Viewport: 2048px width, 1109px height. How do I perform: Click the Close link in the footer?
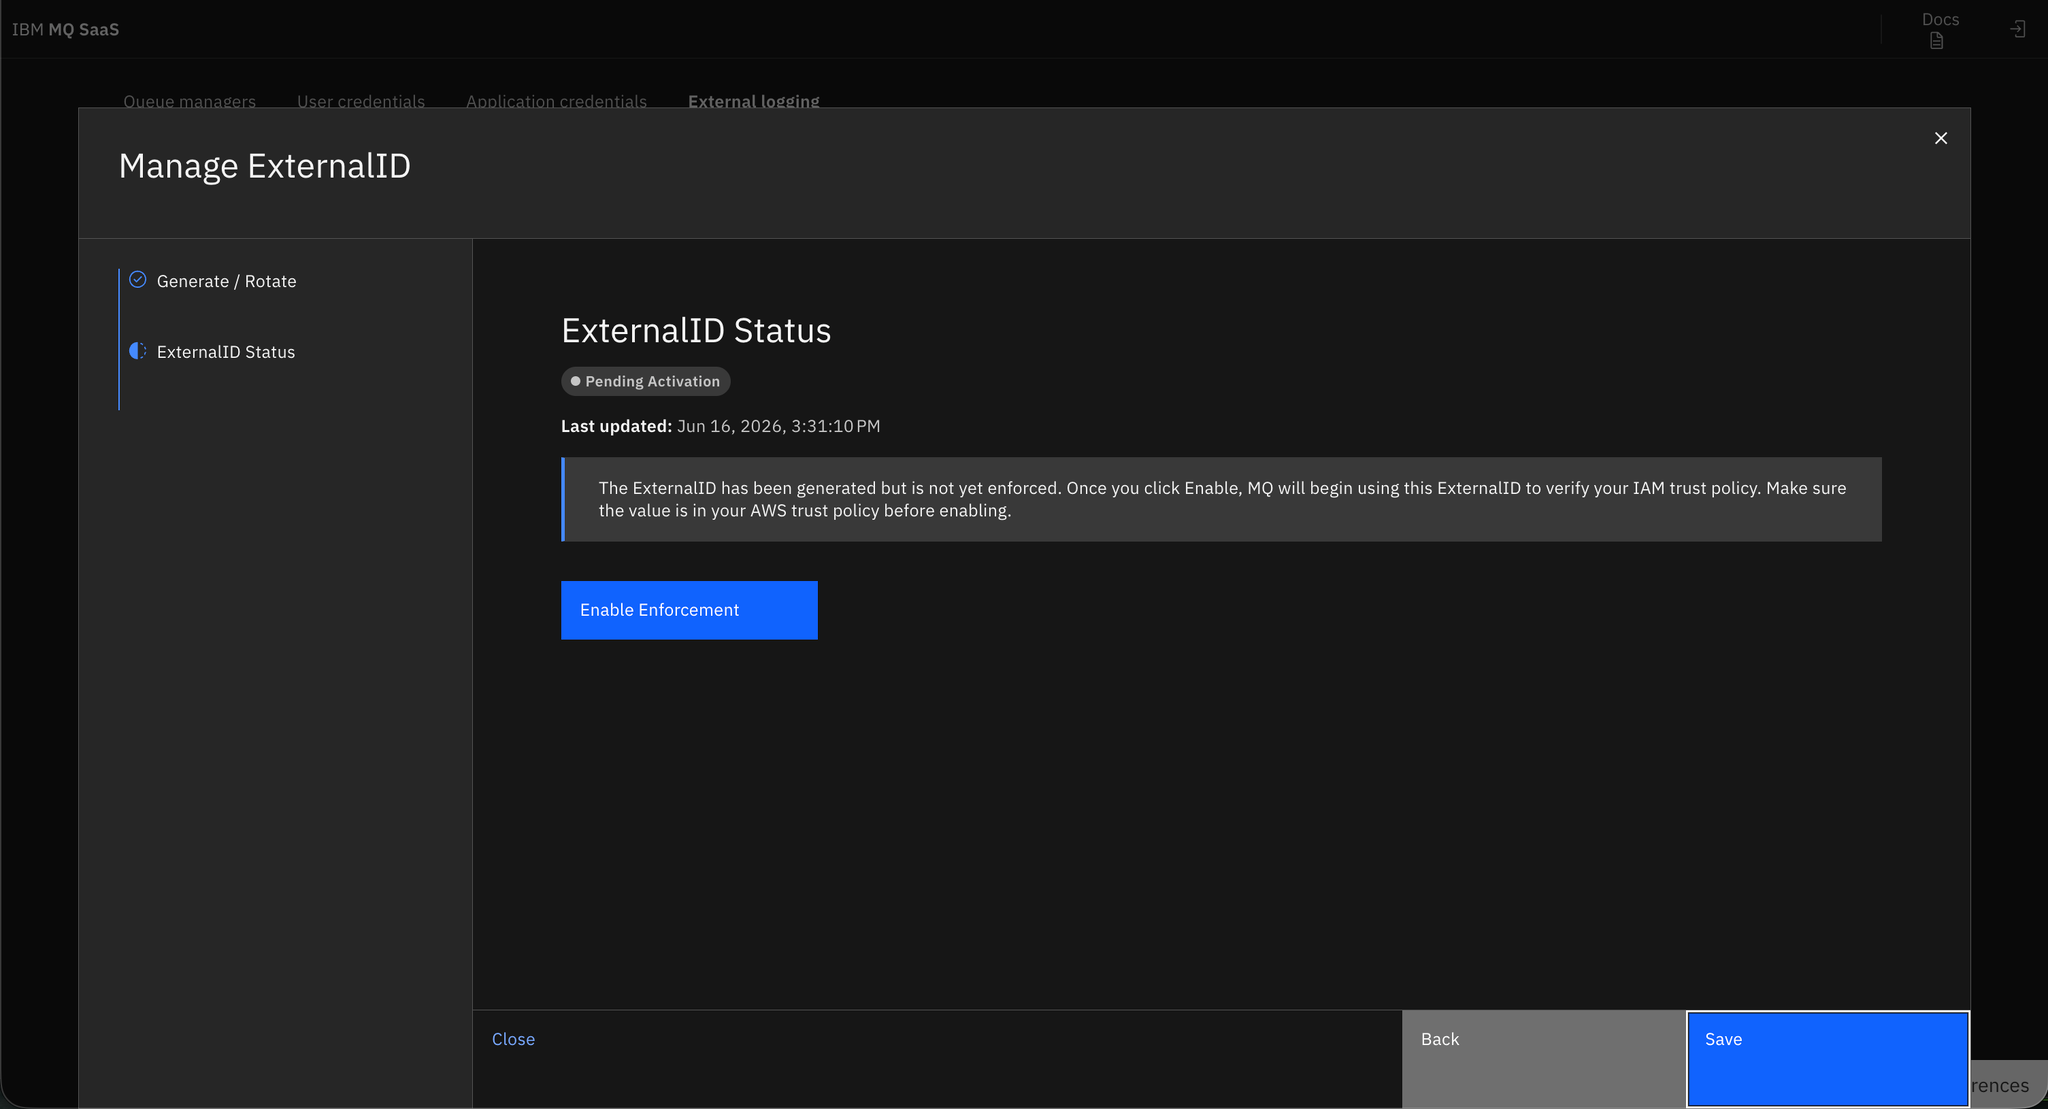point(513,1039)
